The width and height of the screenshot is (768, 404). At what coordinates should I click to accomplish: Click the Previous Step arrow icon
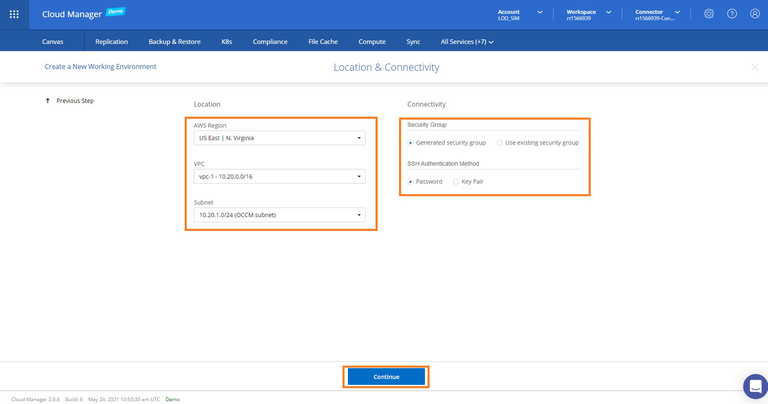tap(47, 101)
